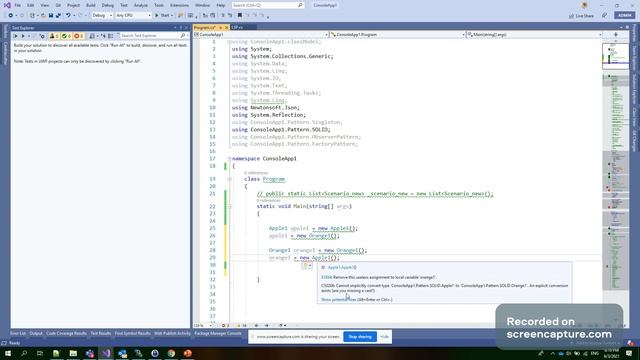Click the Visual Studio icon in the taskbar
The image size is (640, 360).
click(106, 353)
